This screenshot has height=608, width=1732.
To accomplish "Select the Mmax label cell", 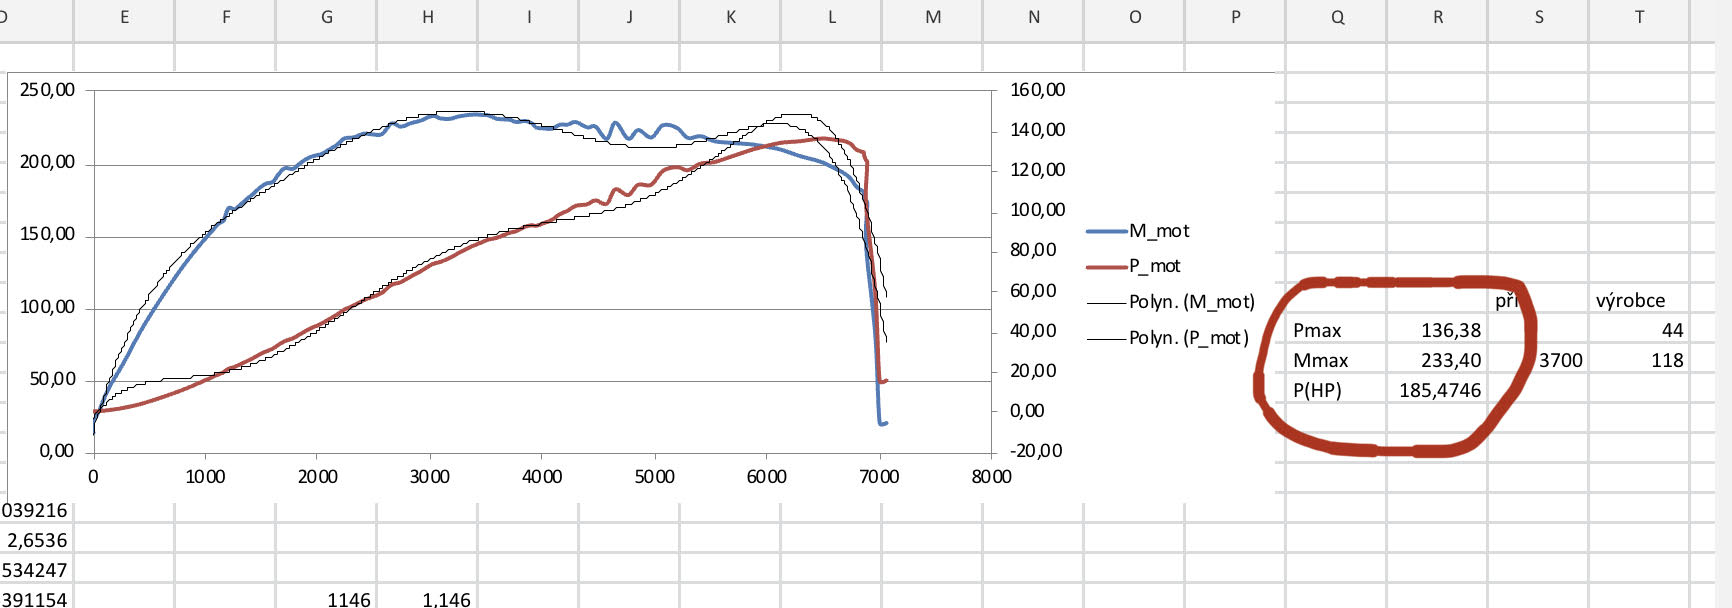I will (x=1320, y=361).
